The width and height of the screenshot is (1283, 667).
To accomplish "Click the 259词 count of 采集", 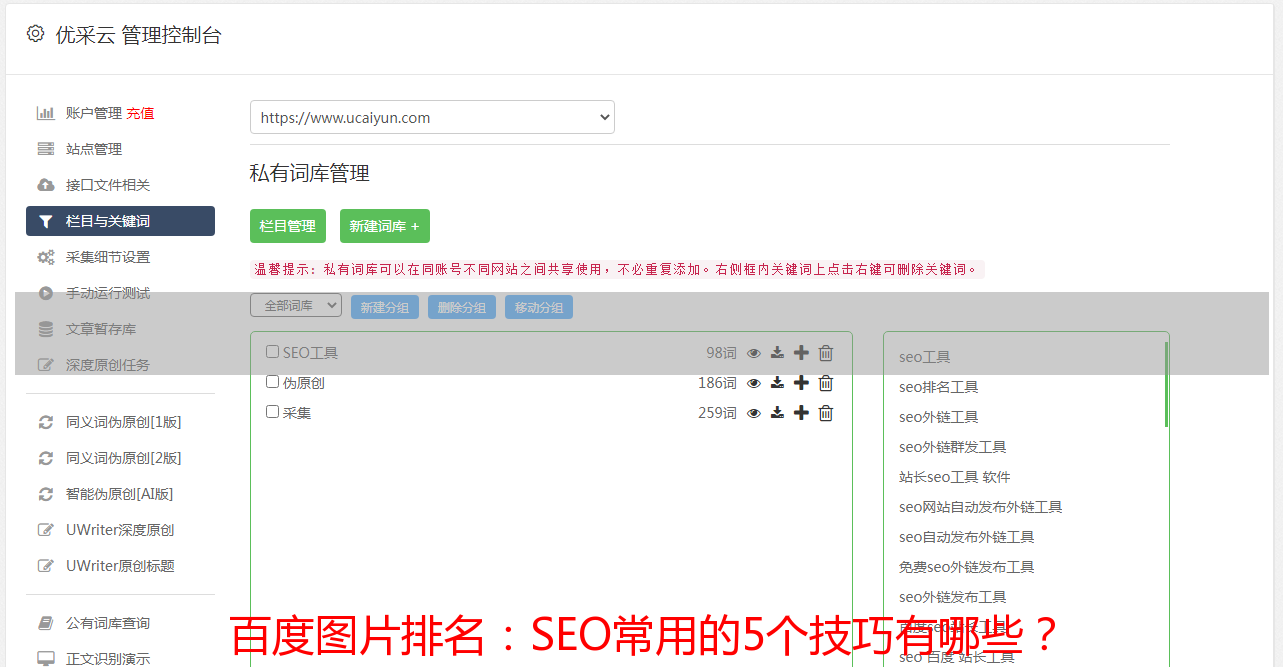I will click(717, 413).
